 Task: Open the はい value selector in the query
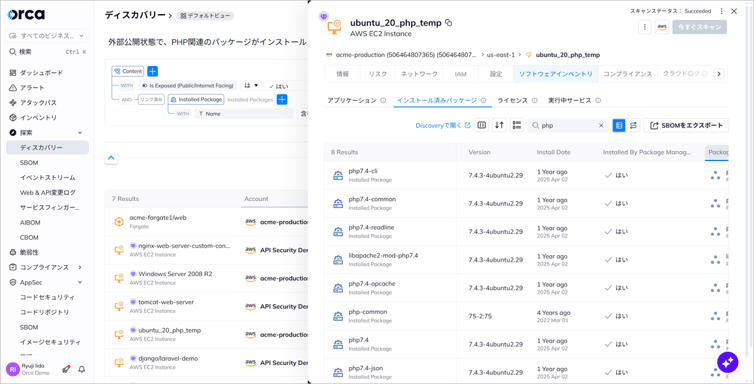coord(287,86)
